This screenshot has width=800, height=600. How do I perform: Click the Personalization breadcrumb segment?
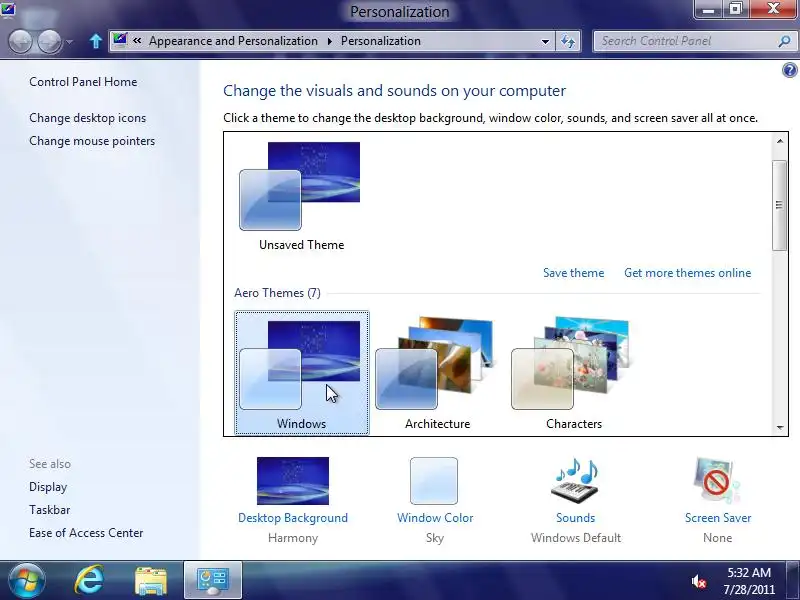(381, 41)
